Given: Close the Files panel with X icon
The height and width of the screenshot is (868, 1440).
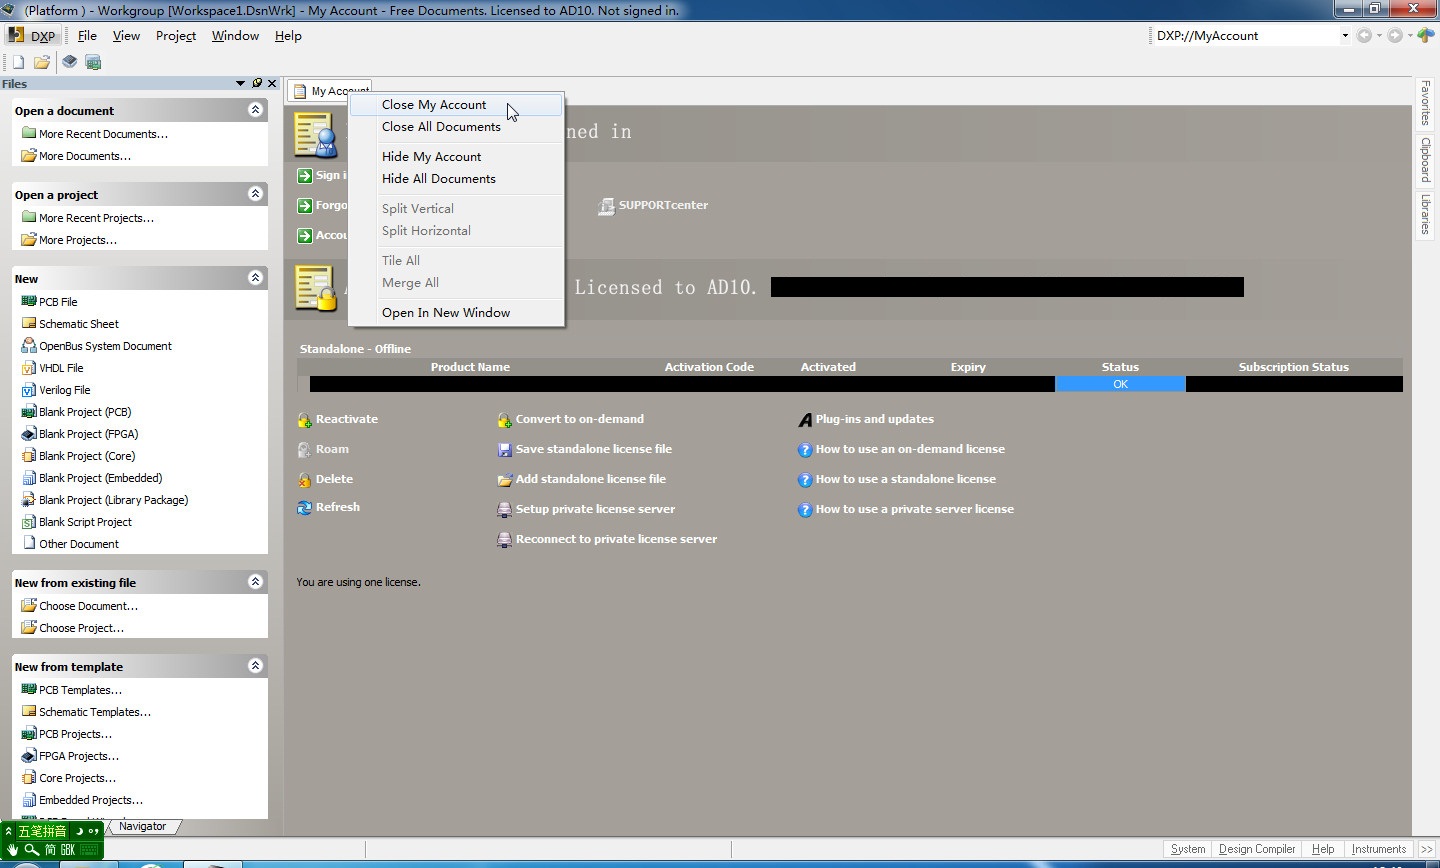Looking at the screenshot, I should pos(272,83).
